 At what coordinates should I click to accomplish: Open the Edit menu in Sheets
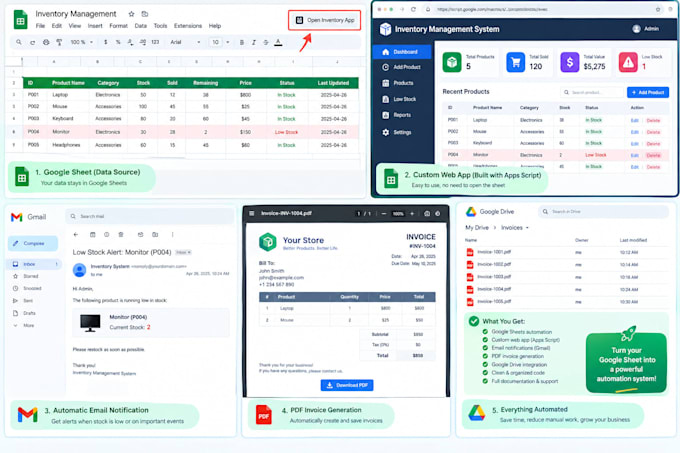point(57,26)
